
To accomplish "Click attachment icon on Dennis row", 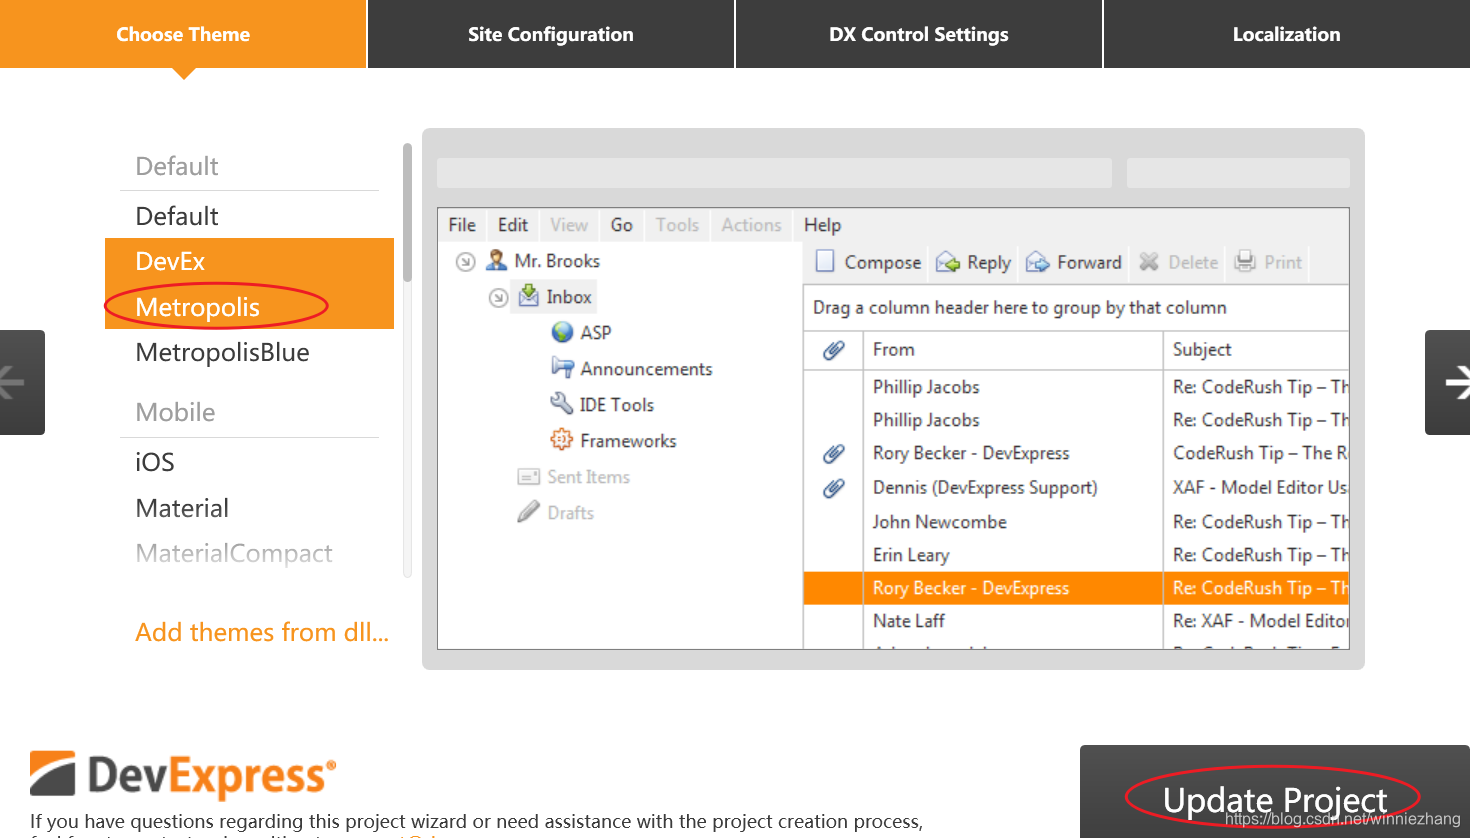I will pos(833,488).
